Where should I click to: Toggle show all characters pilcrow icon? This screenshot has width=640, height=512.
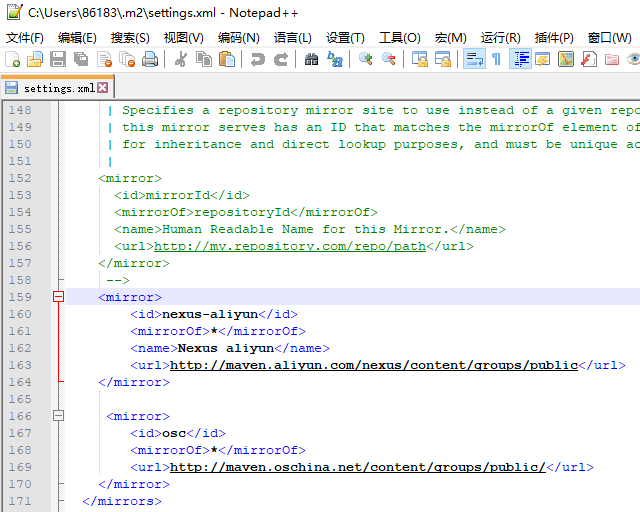coord(496,60)
